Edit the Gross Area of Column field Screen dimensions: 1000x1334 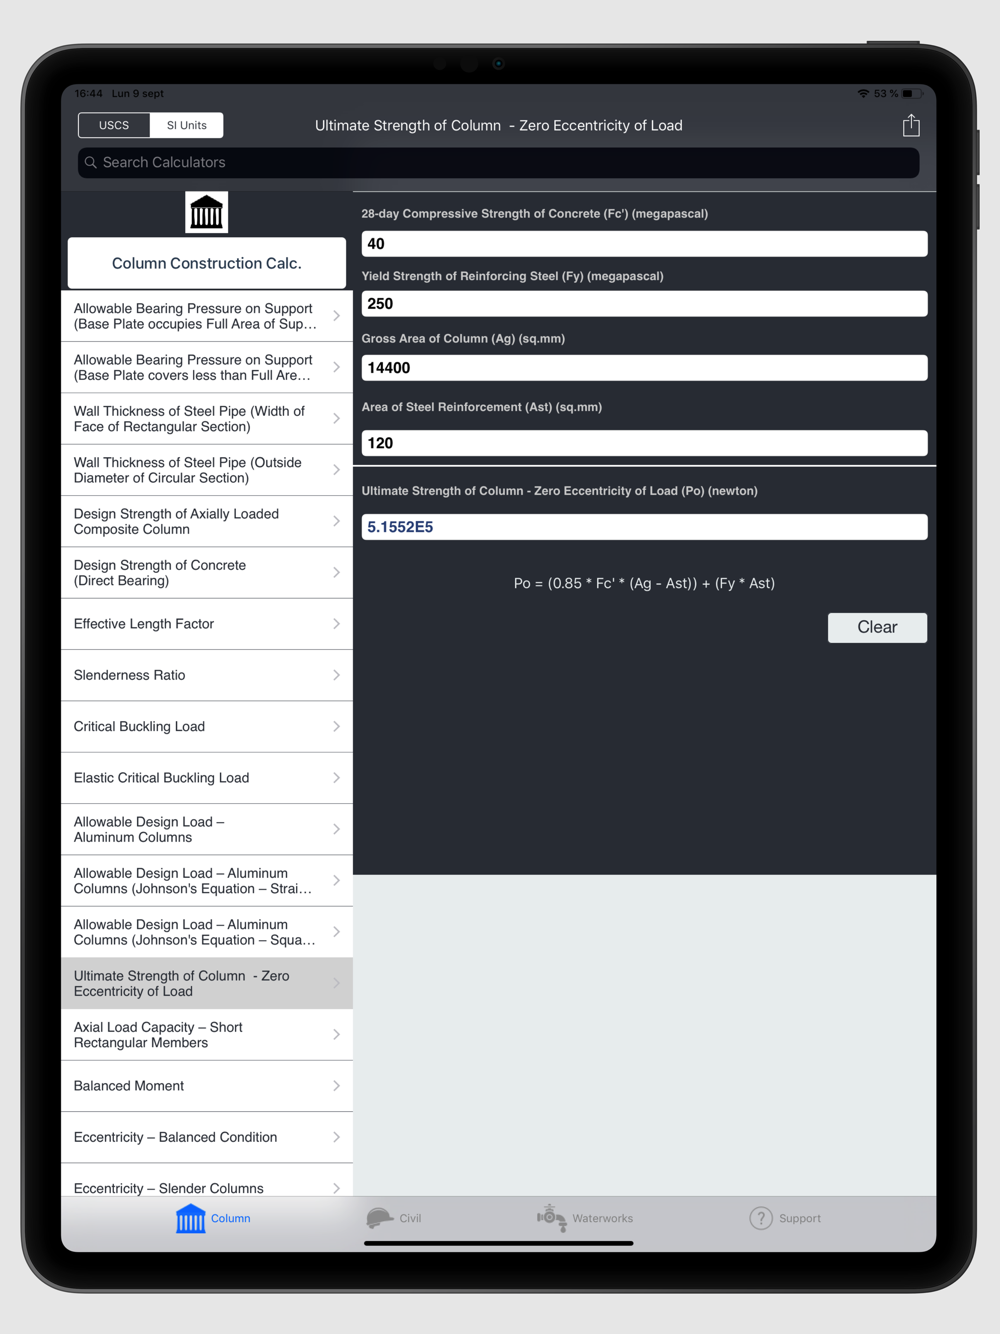tap(644, 367)
